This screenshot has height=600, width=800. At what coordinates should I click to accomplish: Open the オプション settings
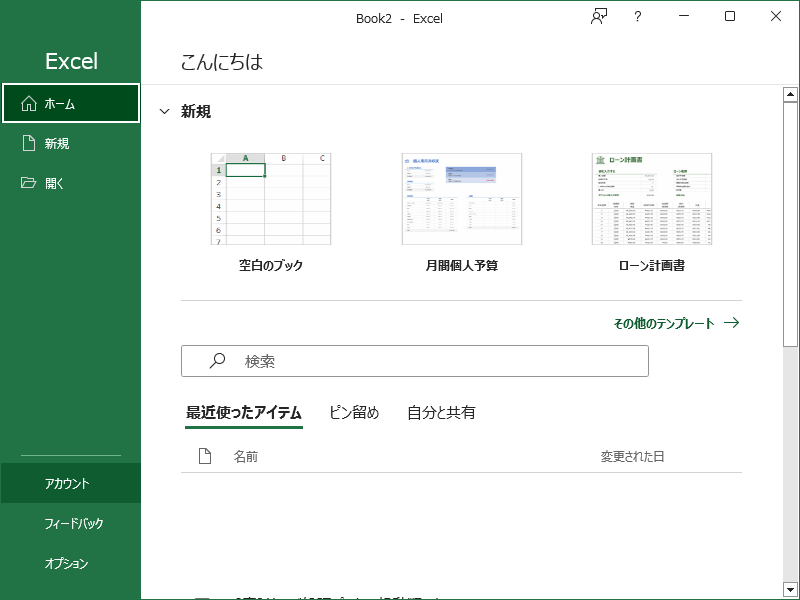point(70,563)
